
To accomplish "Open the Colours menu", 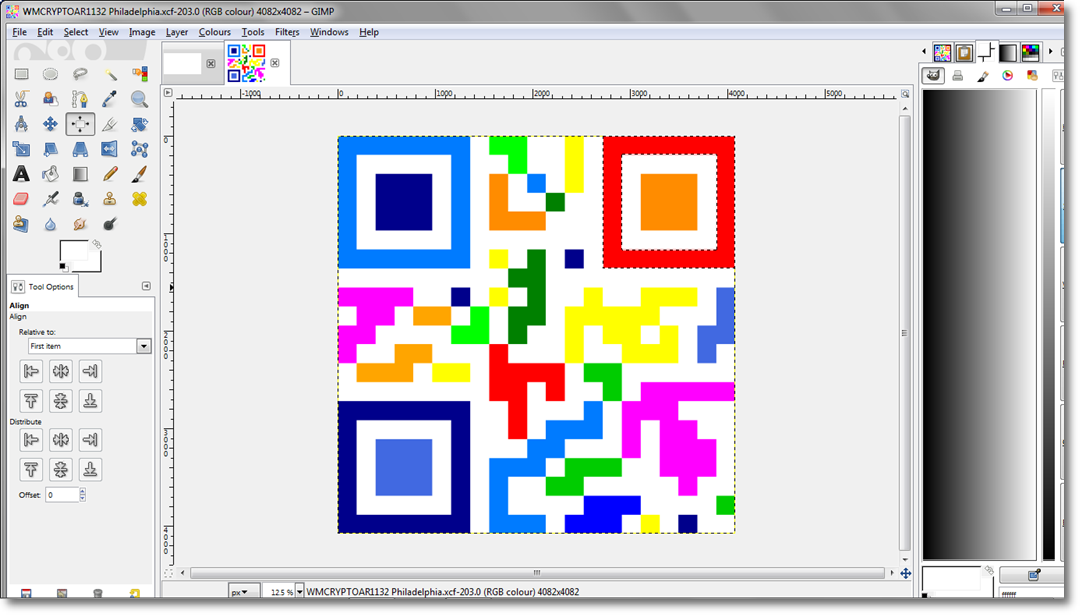I will 214,32.
